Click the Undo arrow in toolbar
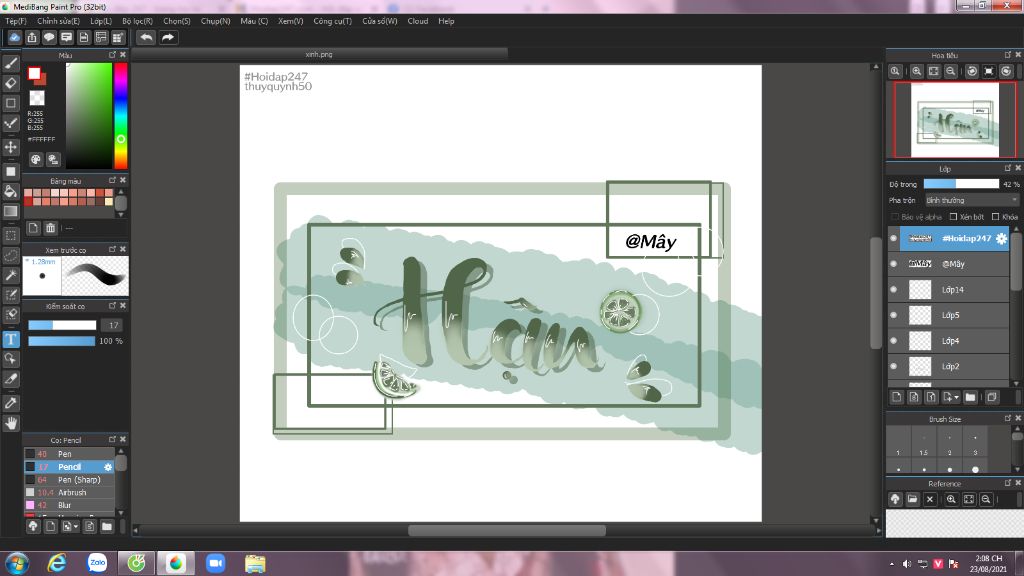The image size is (1024, 576). point(146,37)
